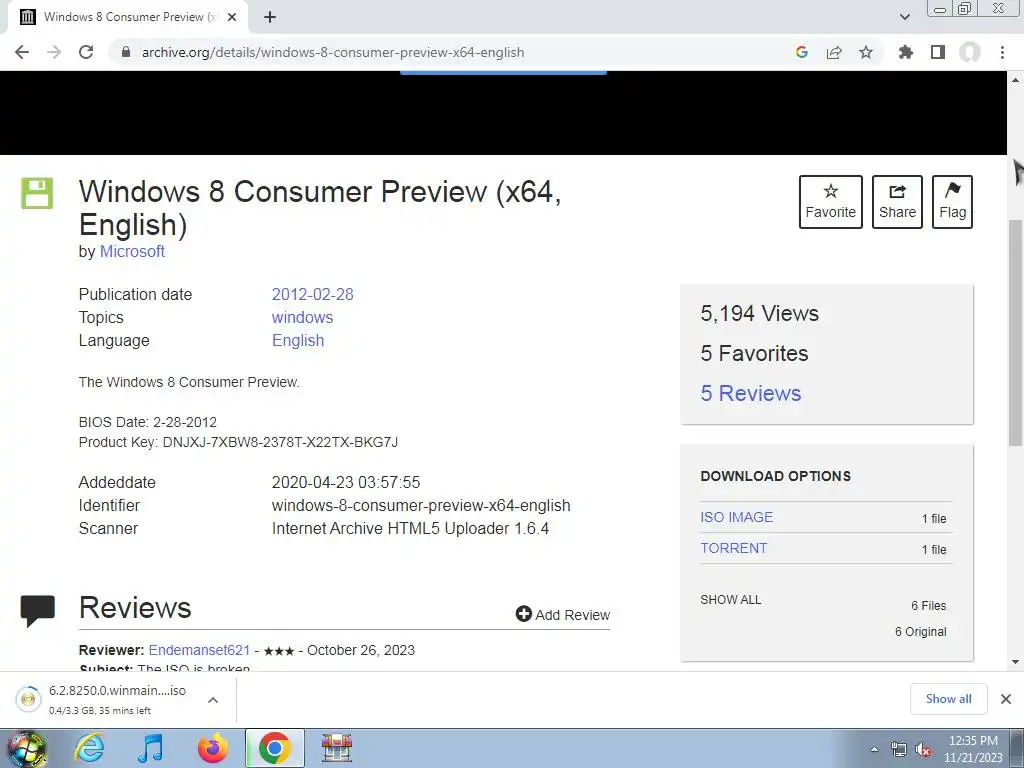Click Add Review plus button

(563, 615)
